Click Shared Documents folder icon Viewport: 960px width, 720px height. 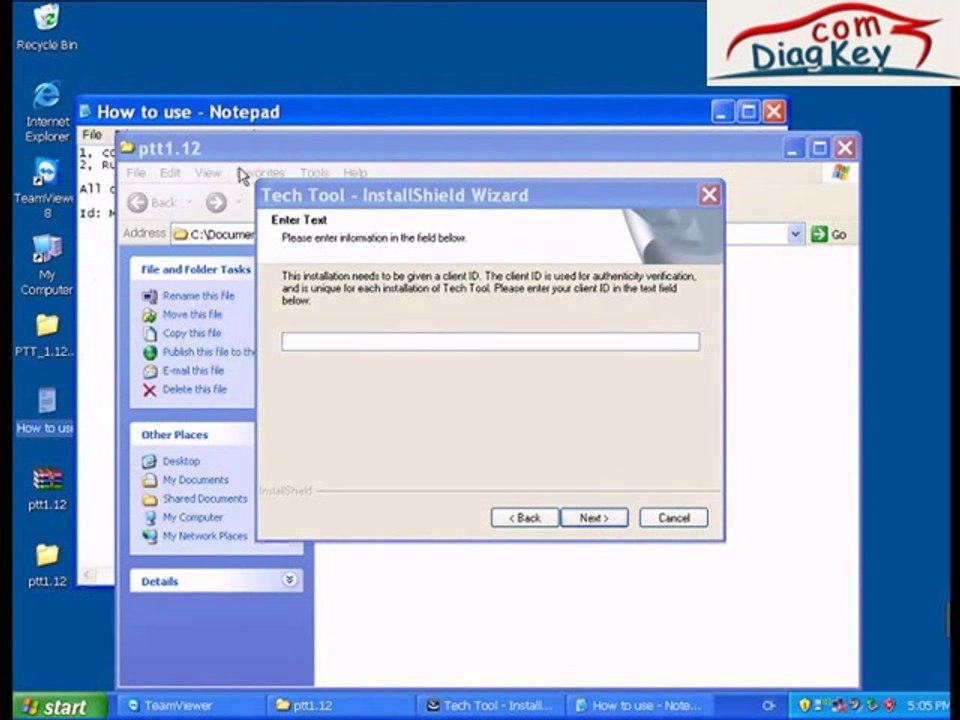click(x=149, y=499)
